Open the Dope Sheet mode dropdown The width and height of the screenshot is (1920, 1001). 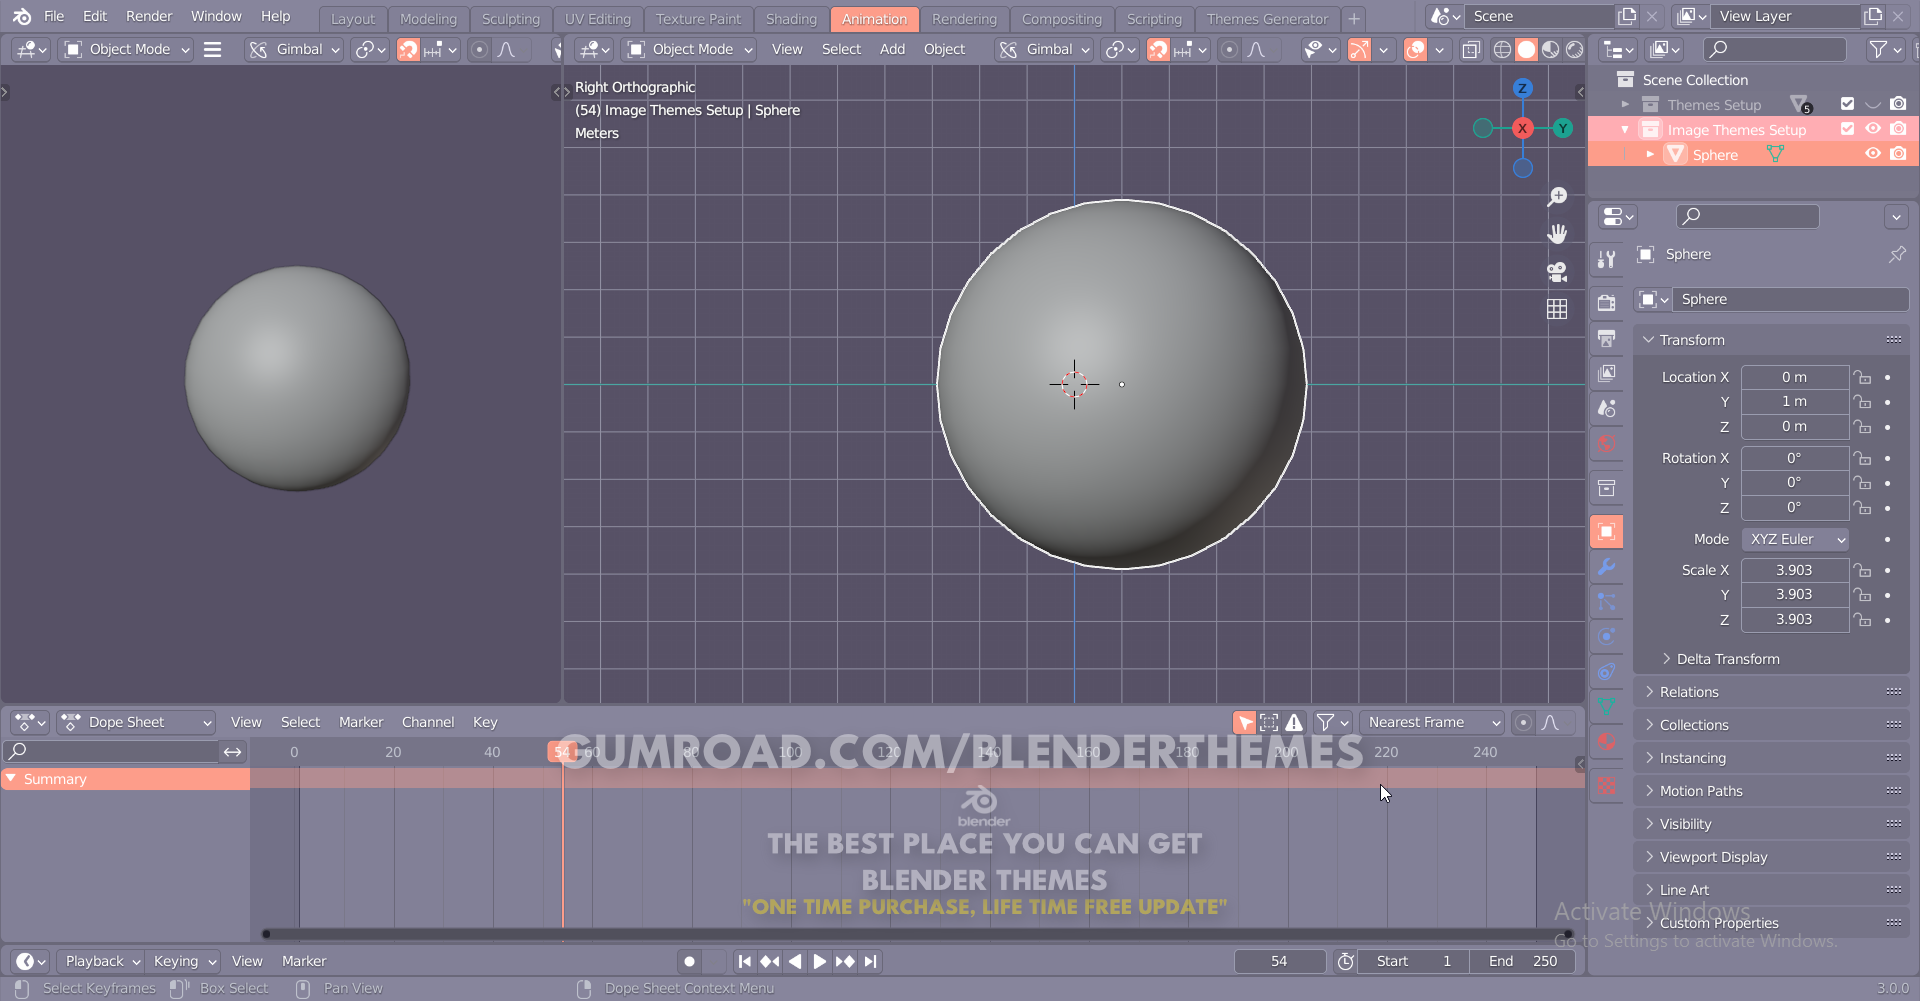pyautogui.click(x=137, y=722)
